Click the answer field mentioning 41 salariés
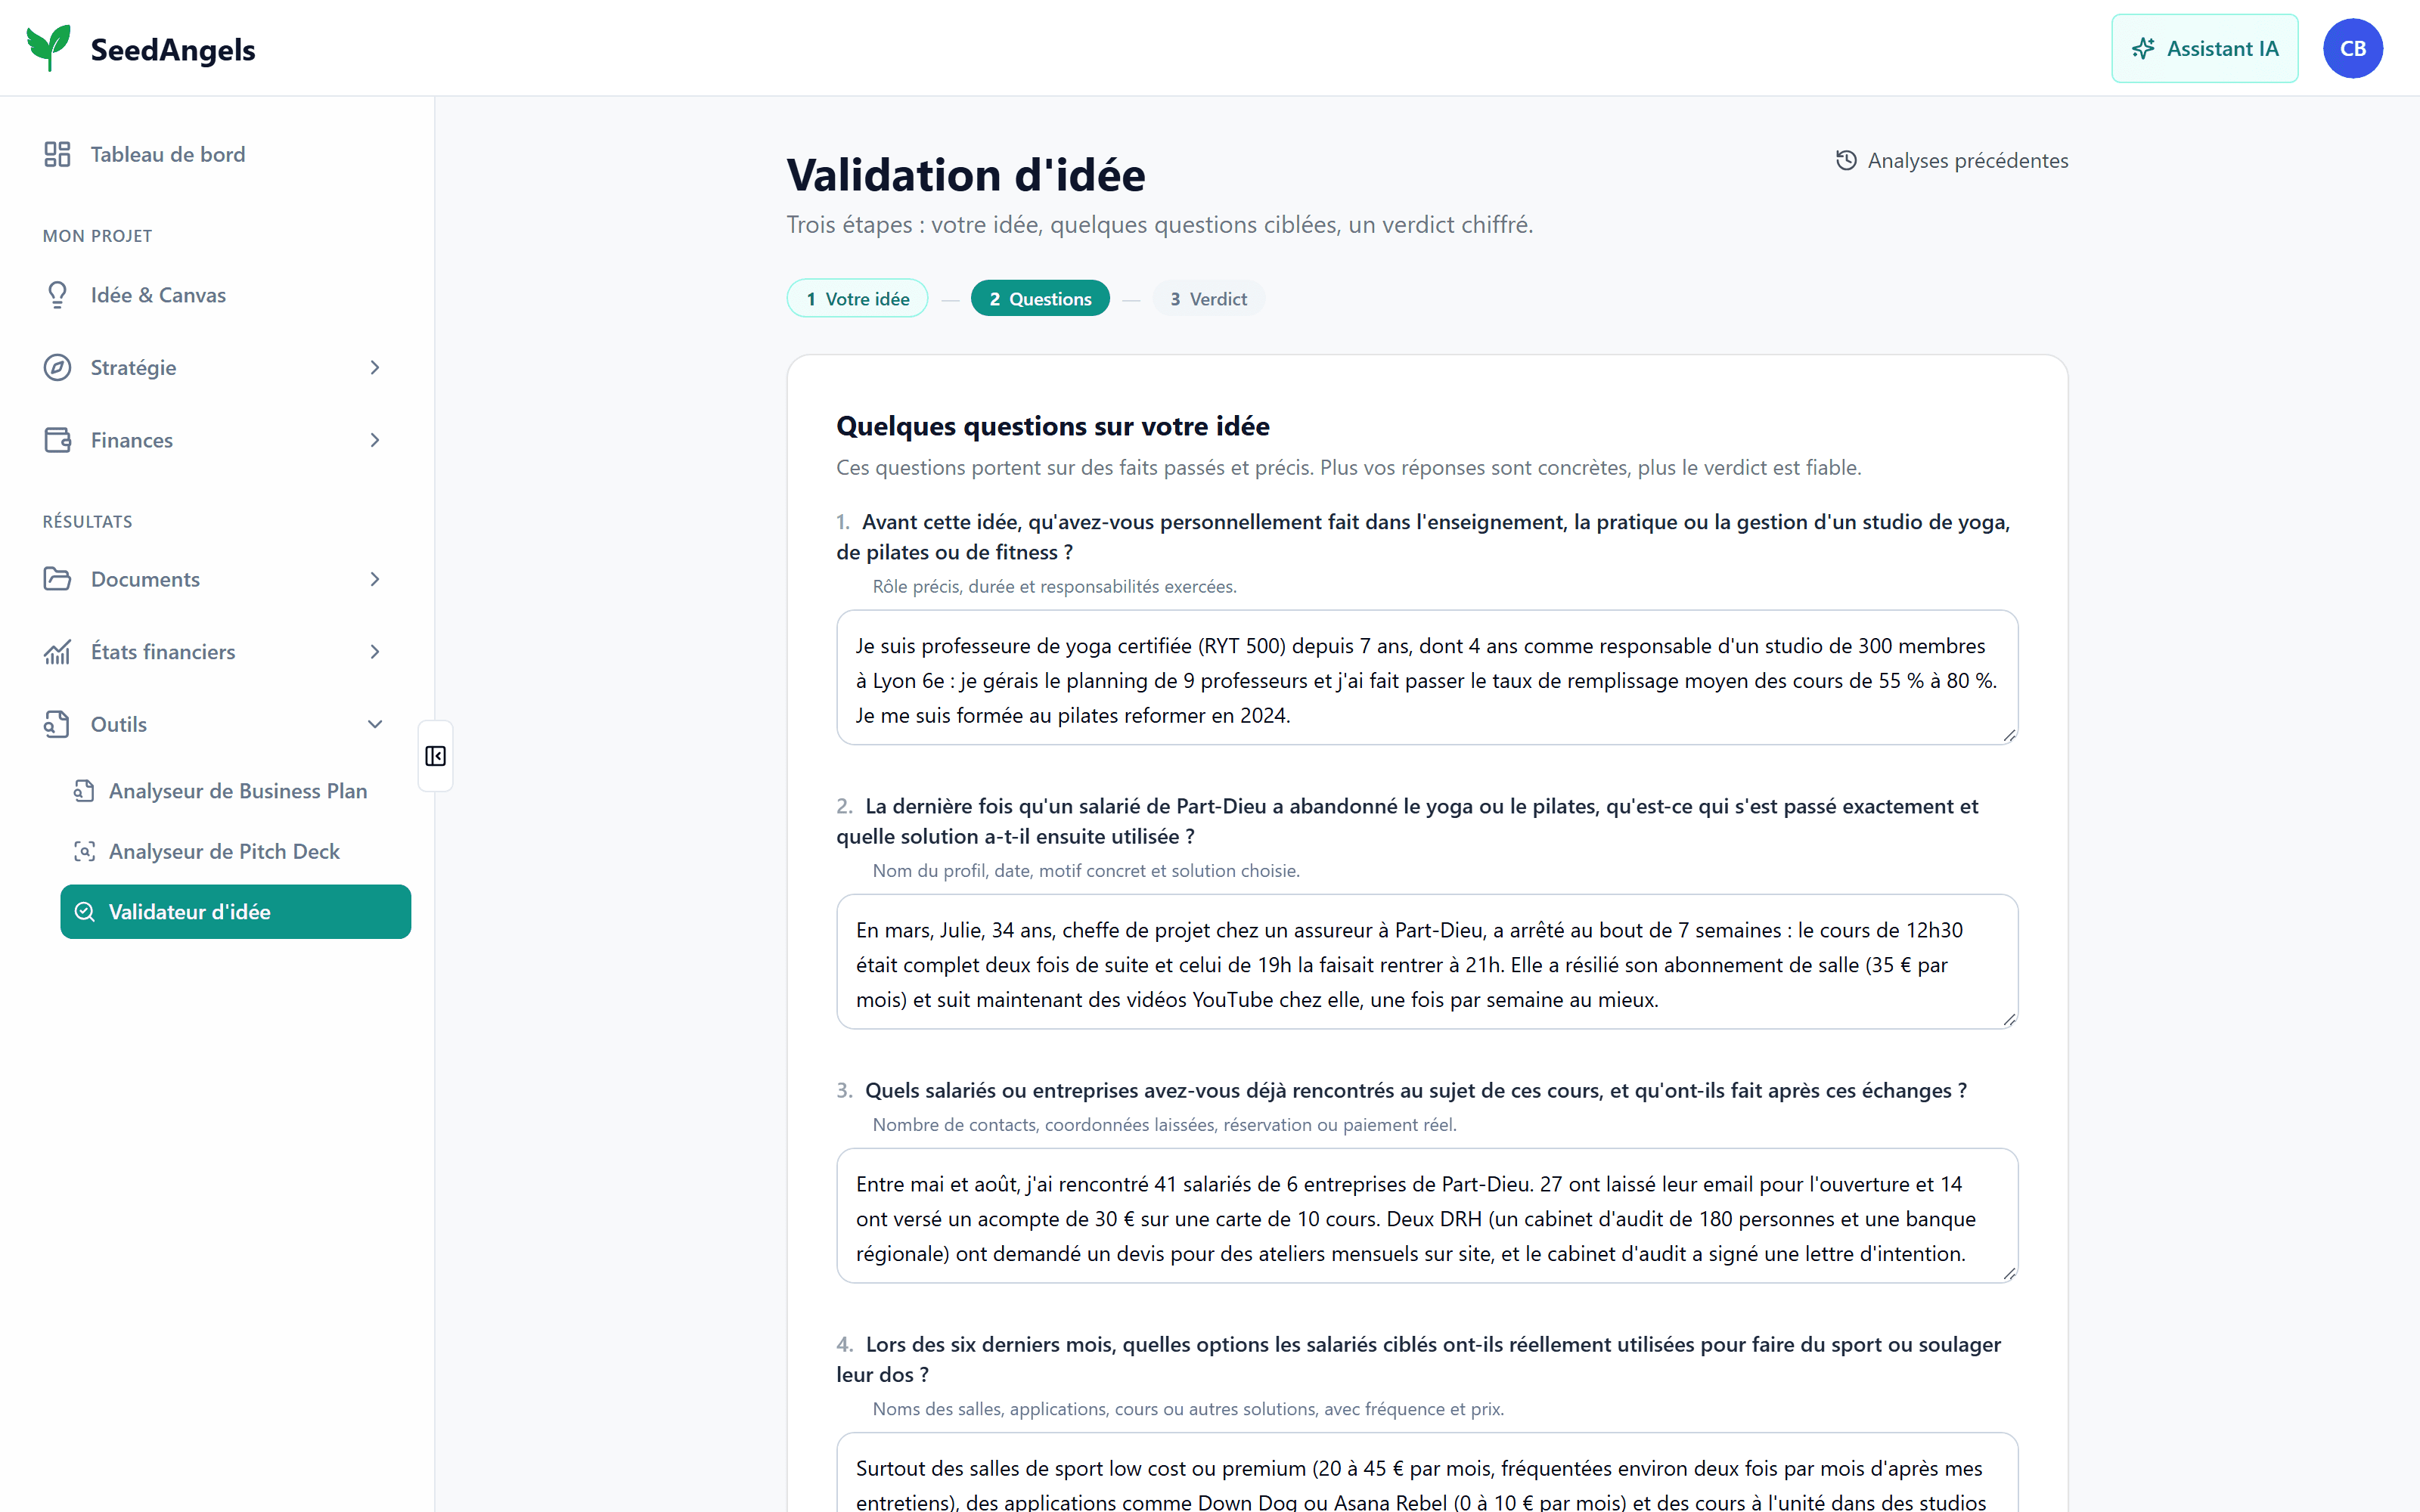This screenshot has width=2420, height=1512. 1427,1216
